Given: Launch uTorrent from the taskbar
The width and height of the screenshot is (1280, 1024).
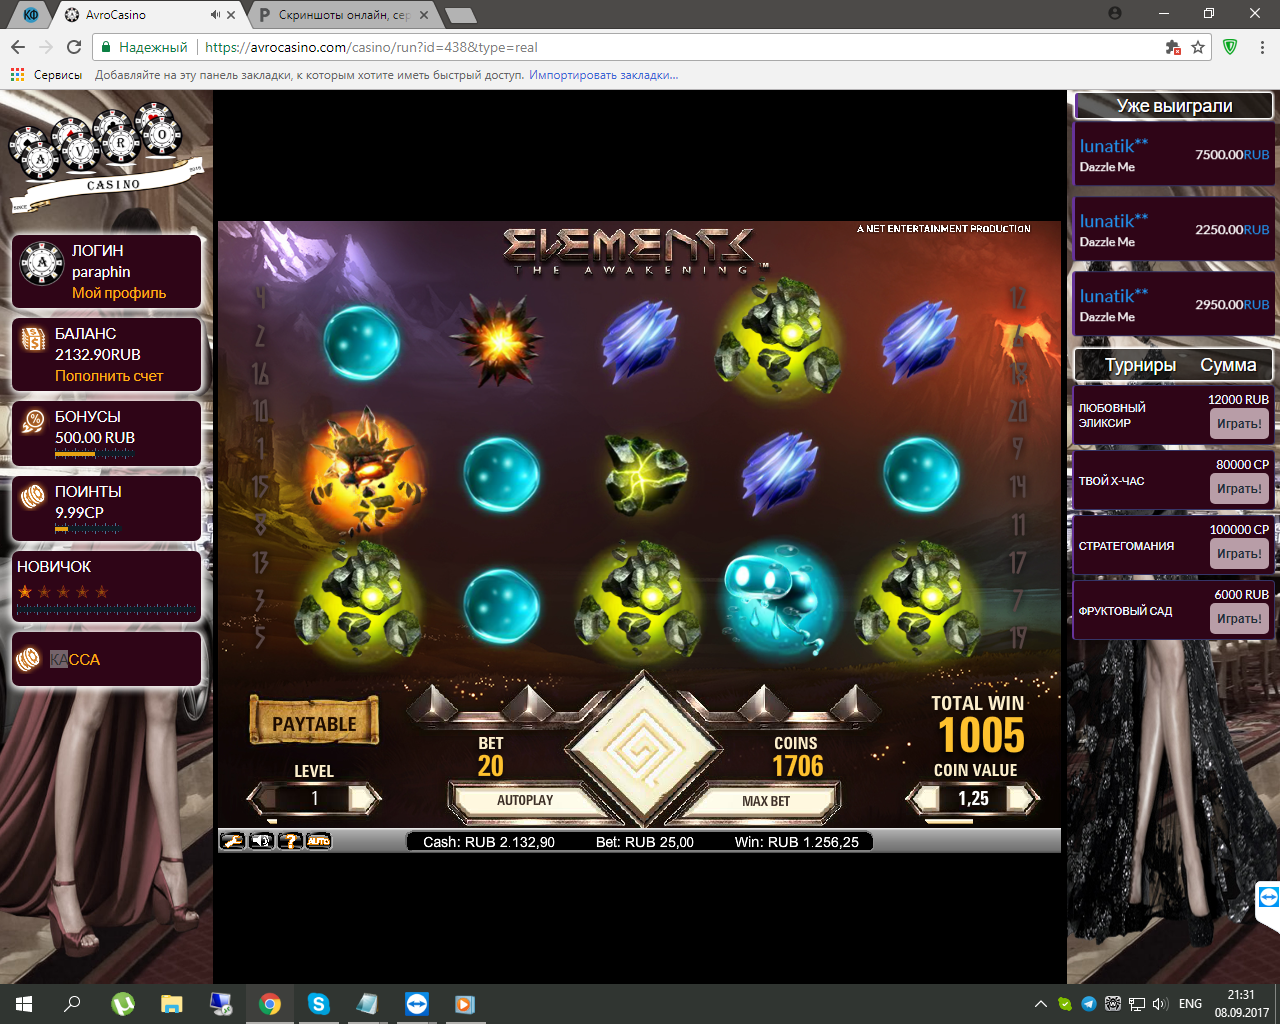Looking at the screenshot, I should coord(123,1004).
